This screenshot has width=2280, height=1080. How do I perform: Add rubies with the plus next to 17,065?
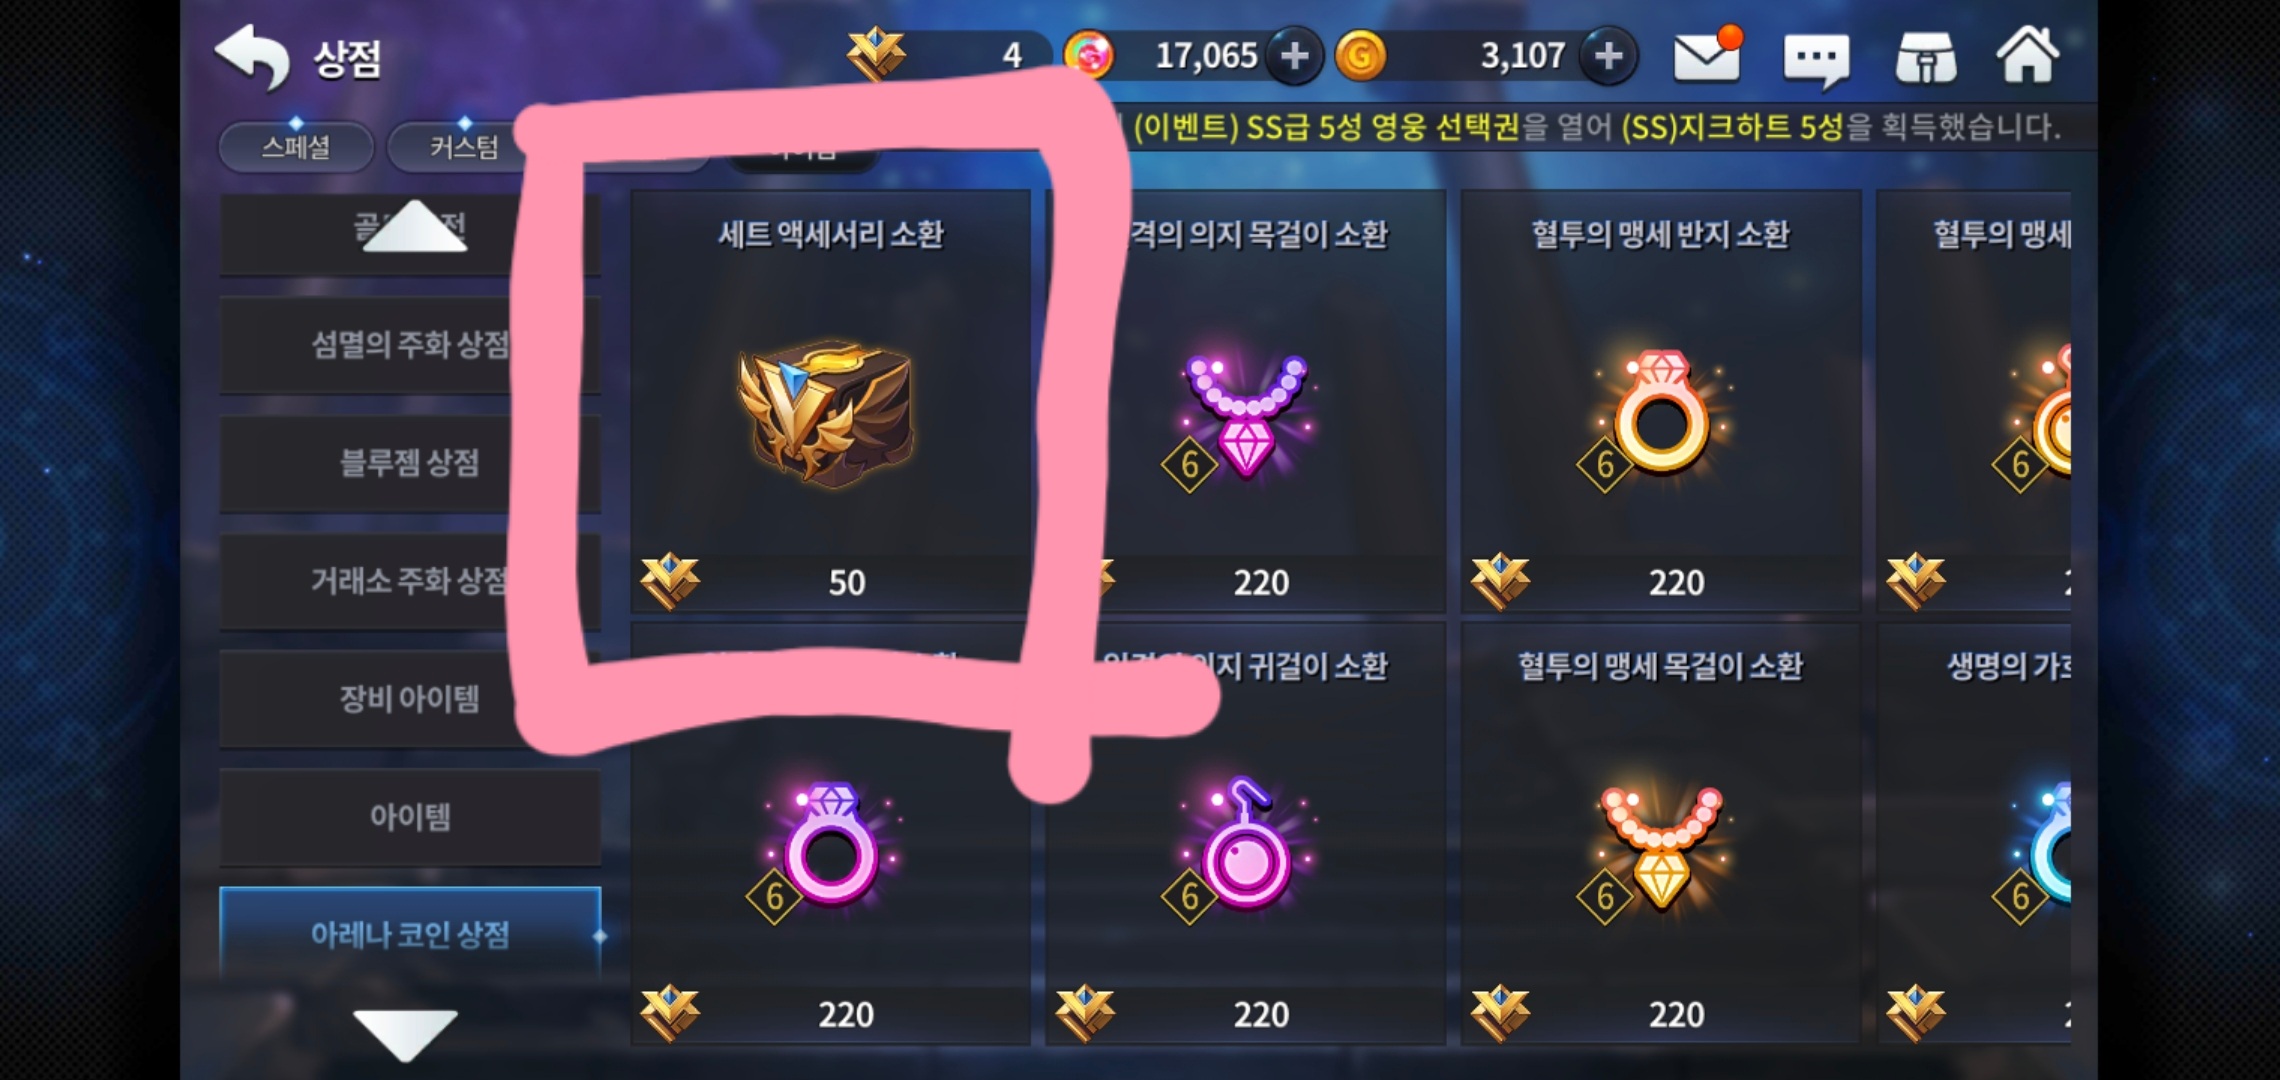1294,55
